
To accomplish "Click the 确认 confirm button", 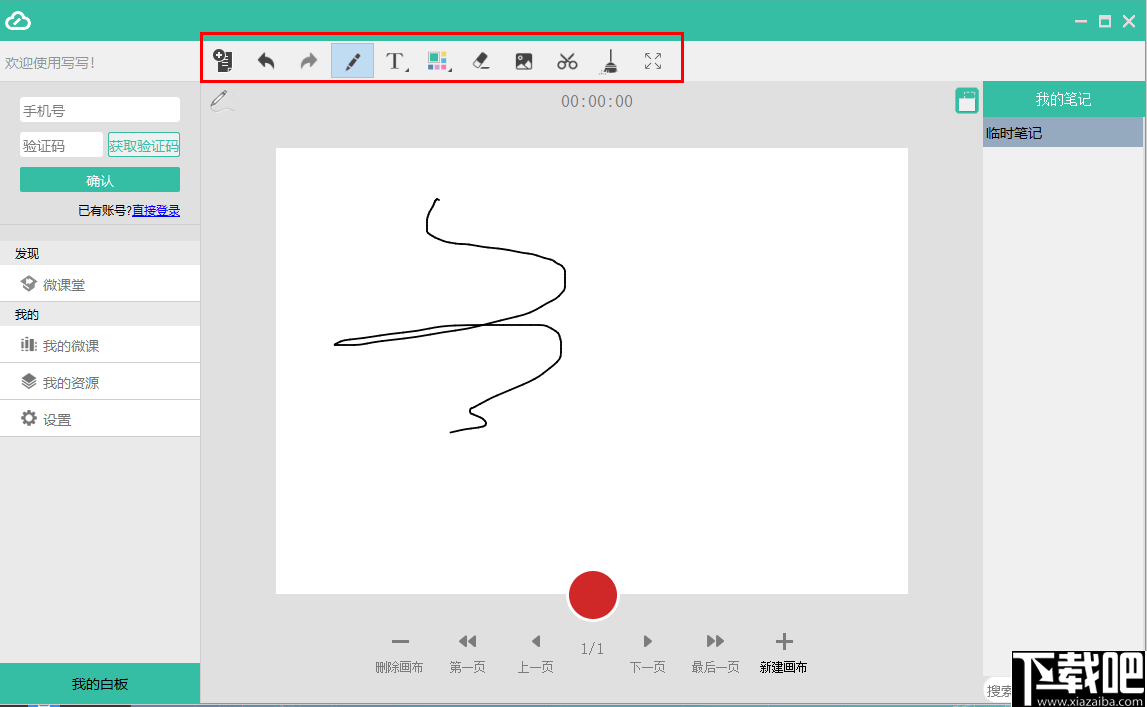I will [99, 180].
